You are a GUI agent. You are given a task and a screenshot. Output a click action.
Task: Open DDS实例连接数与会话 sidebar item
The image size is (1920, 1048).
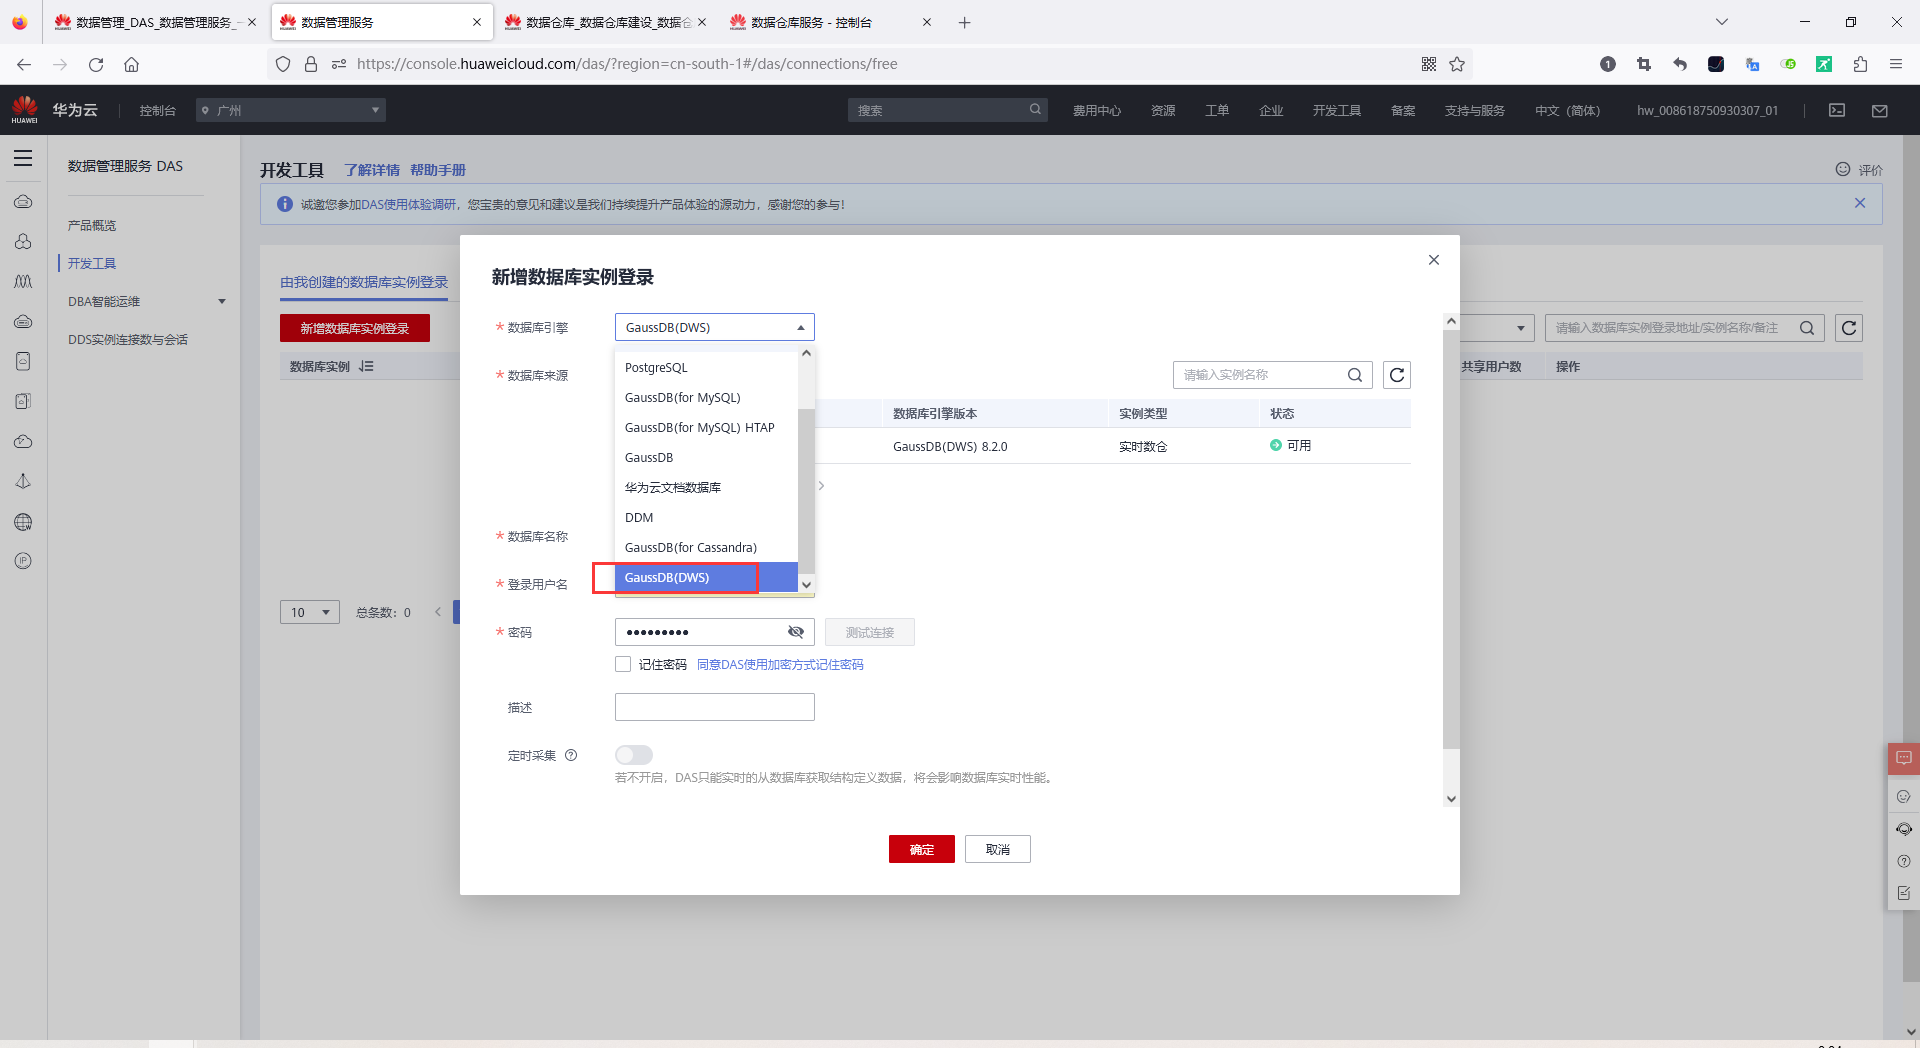tap(128, 339)
